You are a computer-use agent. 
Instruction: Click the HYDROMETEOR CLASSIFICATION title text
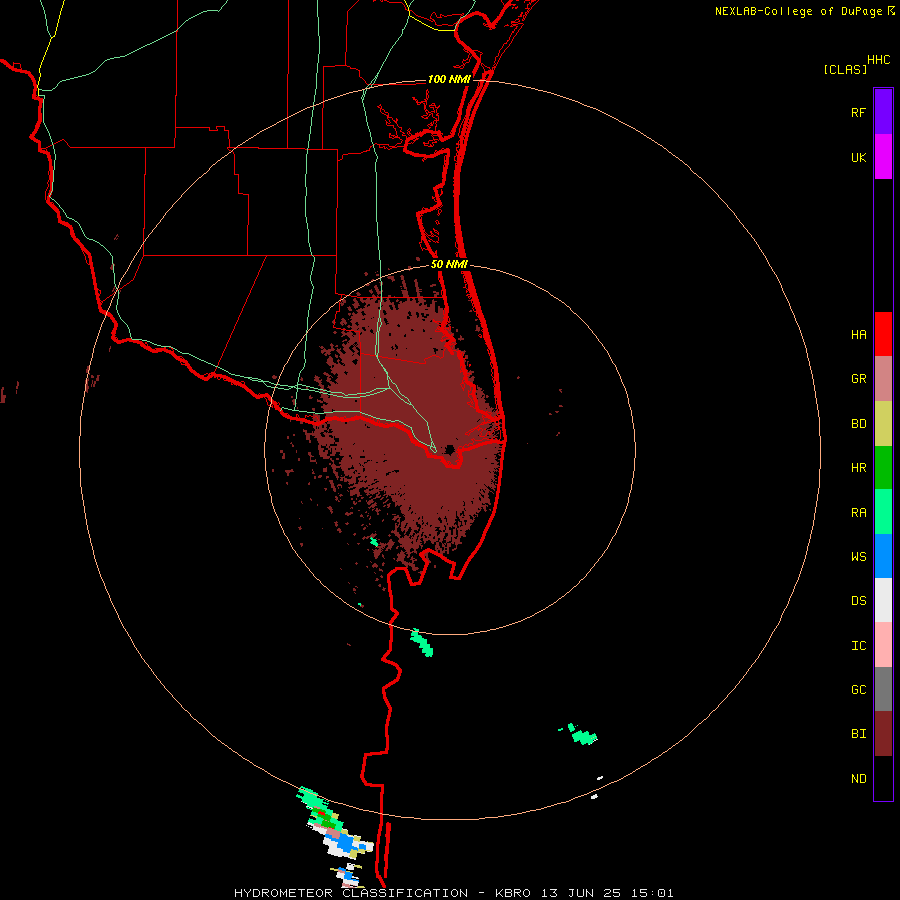pyautogui.click(x=351, y=893)
